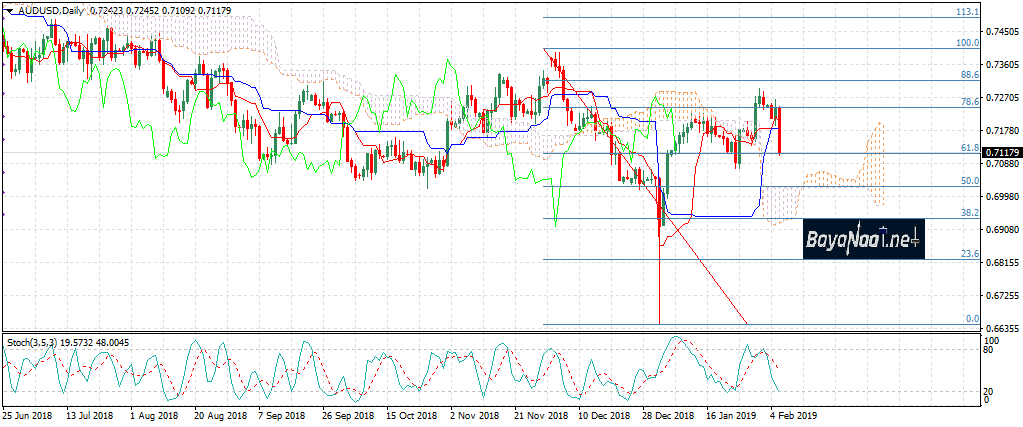Select the 0.66355 price axis value
The image size is (1023, 427).
click(x=1002, y=328)
